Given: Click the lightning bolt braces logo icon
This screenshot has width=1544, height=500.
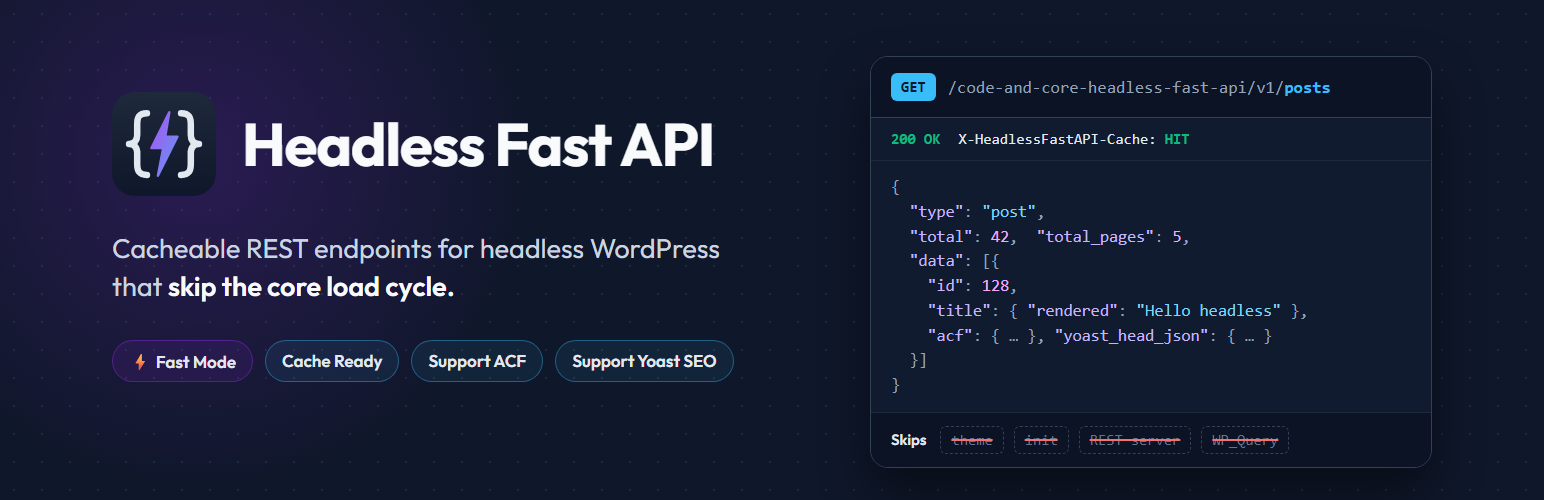Looking at the screenshot, I should pos(164,143).
